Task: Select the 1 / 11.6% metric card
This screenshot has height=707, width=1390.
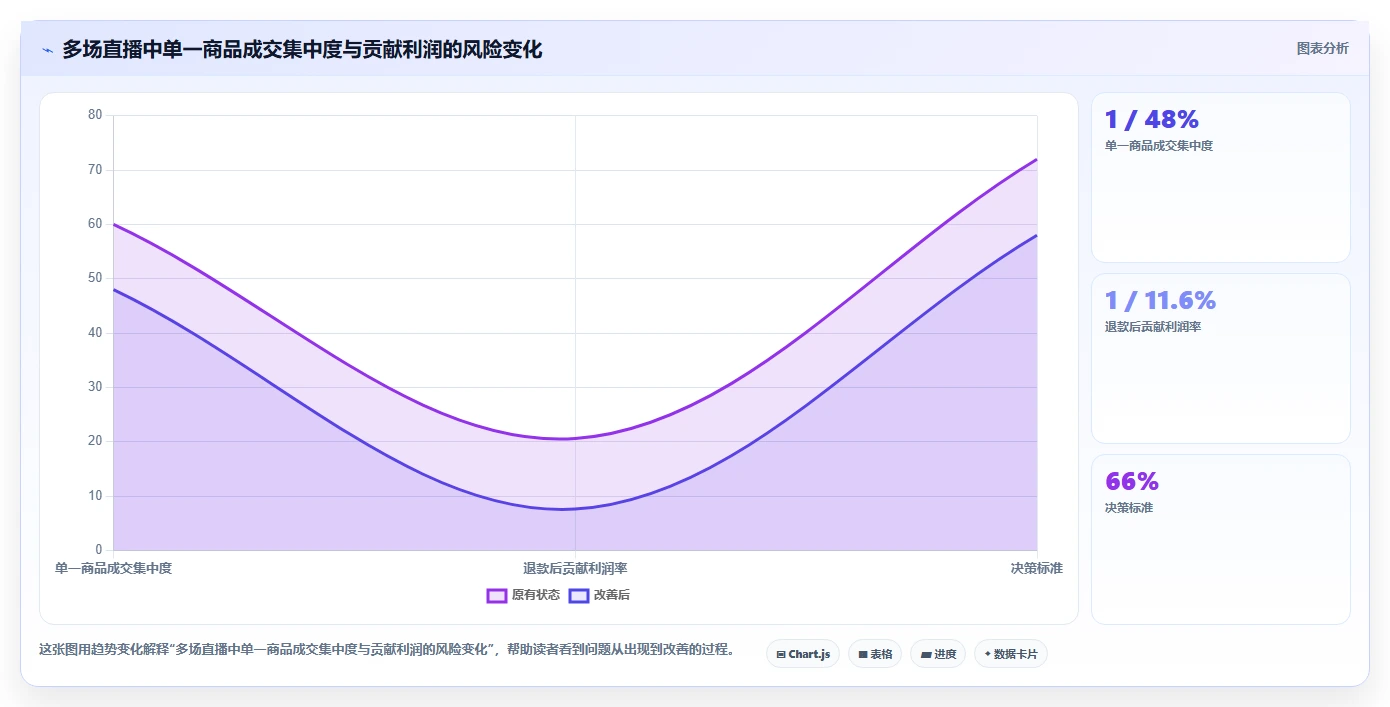Action: click(1221, 359)
